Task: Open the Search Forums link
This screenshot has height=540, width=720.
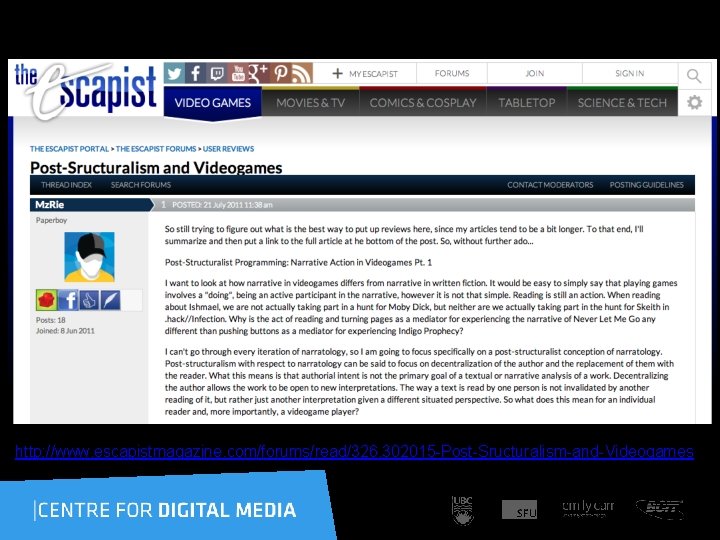Action: (x=141, y=185)
